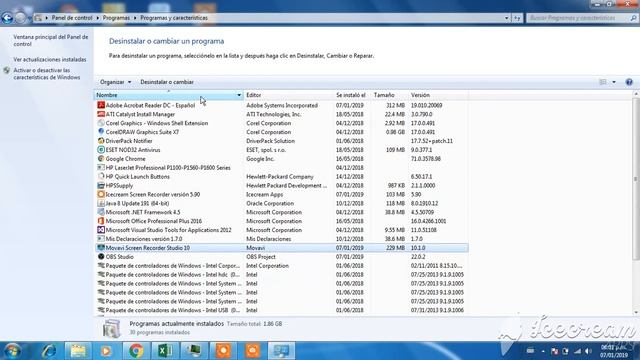The image size is (640, 360).
Task: Go to Panel de control breadcrumb
Action: coord(72,18)
